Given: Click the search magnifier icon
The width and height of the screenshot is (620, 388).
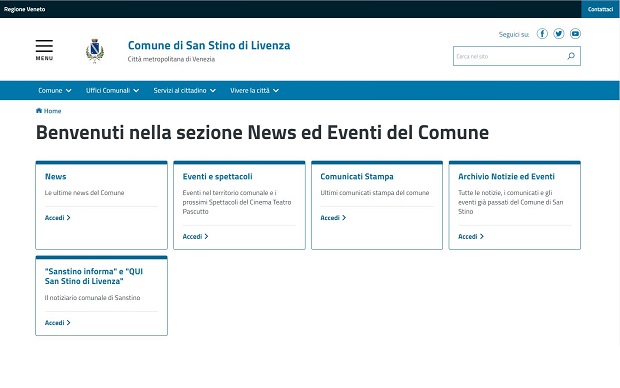Looking at the screenshot, I should 571,56.
